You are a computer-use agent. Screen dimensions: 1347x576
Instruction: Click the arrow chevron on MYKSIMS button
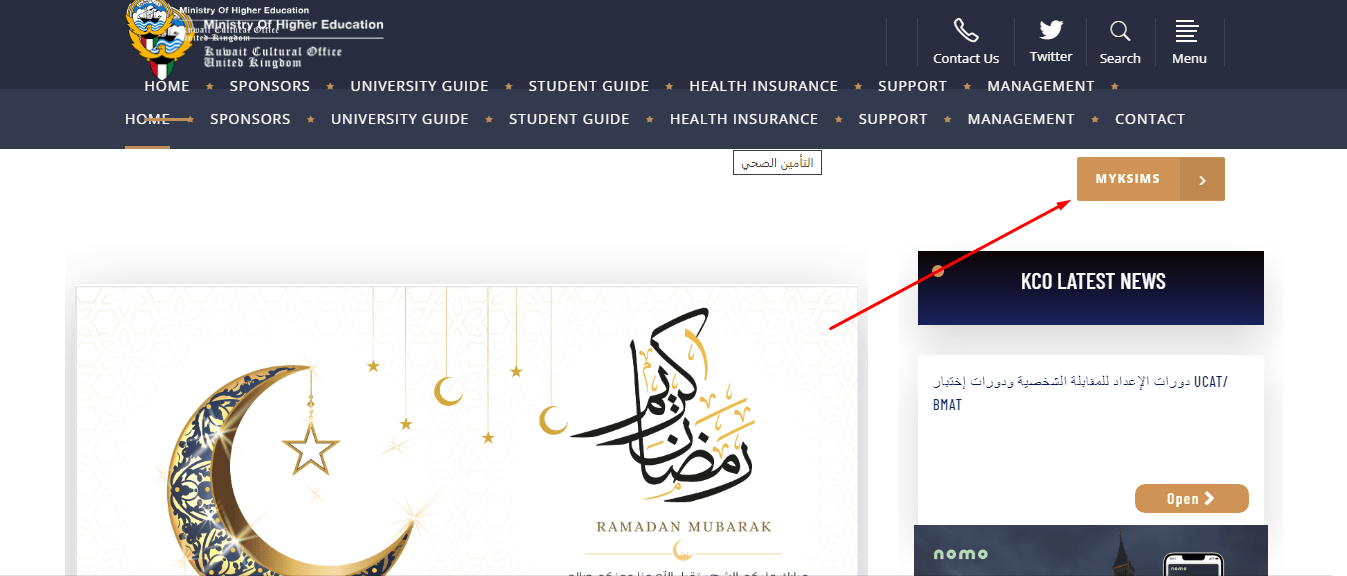[1203, 180]
